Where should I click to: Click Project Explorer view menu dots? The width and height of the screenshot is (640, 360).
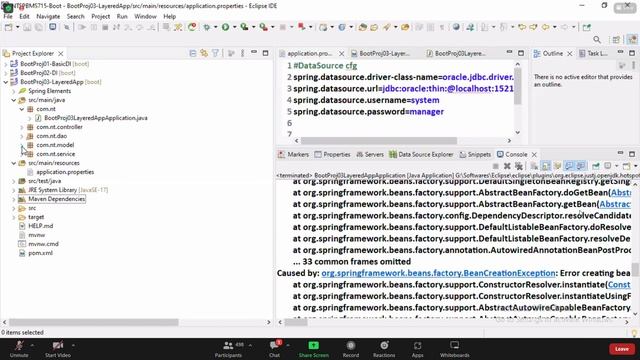pyautogui.click(x=242, y=53)
